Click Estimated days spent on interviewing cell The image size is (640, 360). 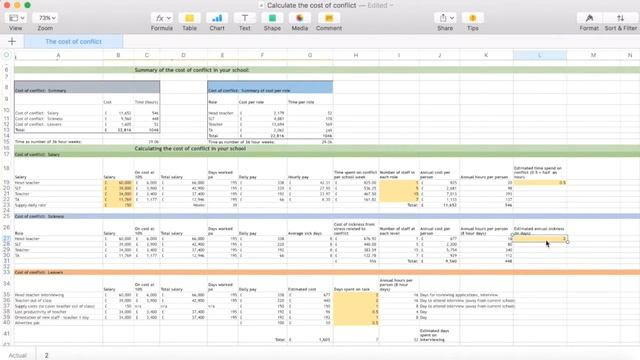pos(440,335)
